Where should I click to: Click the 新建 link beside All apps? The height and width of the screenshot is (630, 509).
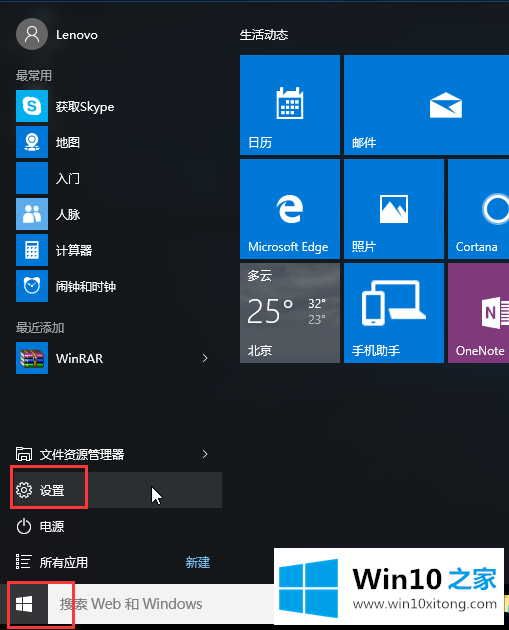pyautogui.click(x=198, y=562)
